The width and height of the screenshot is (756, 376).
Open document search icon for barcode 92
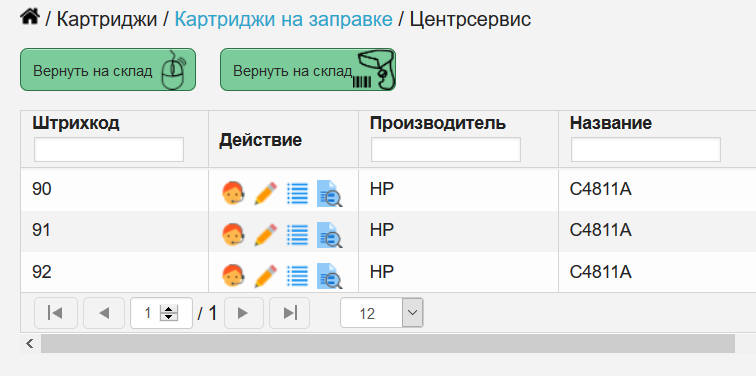[x=329, y=276]
